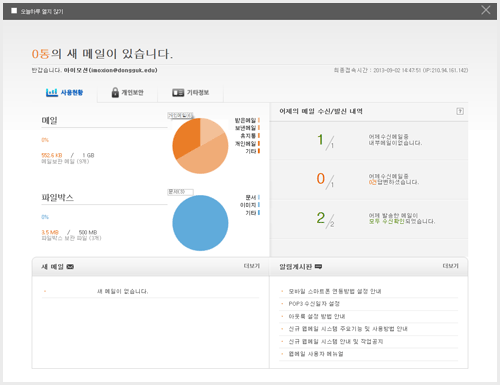This screenshot has height=385, width=500.
Task: Click the blue 파일박스 pie chart
Action: (x=200, y=223)
